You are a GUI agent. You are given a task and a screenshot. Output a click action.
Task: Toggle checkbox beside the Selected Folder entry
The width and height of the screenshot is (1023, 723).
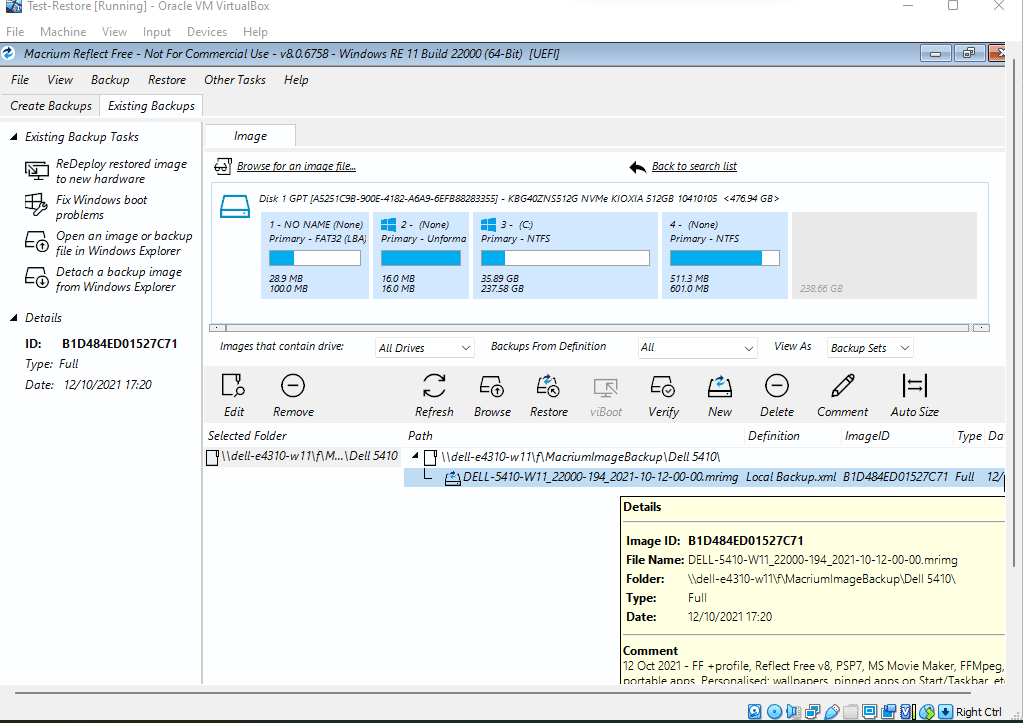(212, 457)
